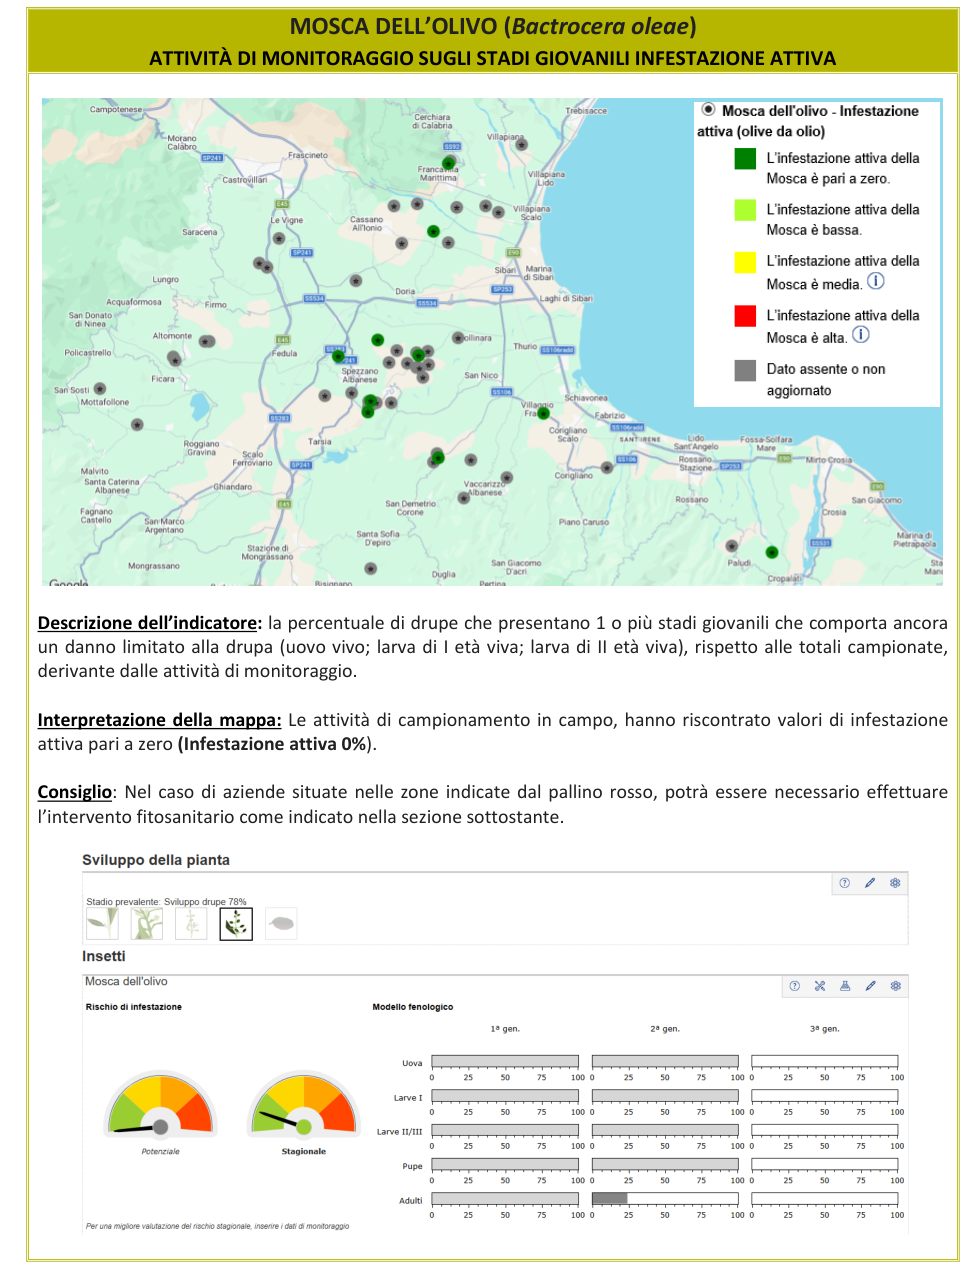Click dark green legend swatch for zero infestation
This screenshot has height=1278, width=979.
745,158
